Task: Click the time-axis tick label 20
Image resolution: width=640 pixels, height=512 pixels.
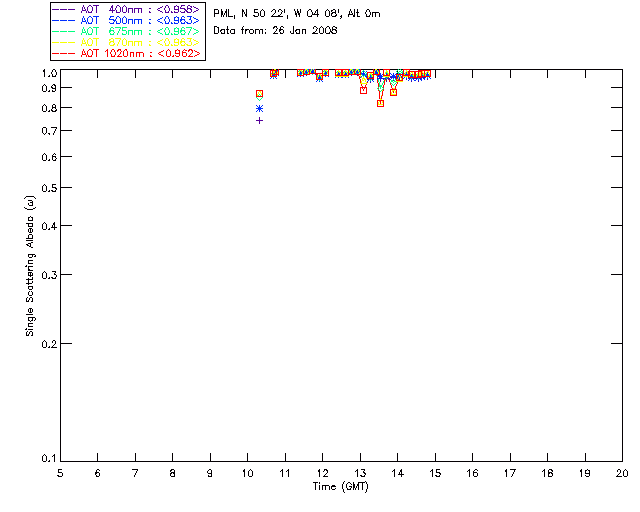Action: [622, 473]
